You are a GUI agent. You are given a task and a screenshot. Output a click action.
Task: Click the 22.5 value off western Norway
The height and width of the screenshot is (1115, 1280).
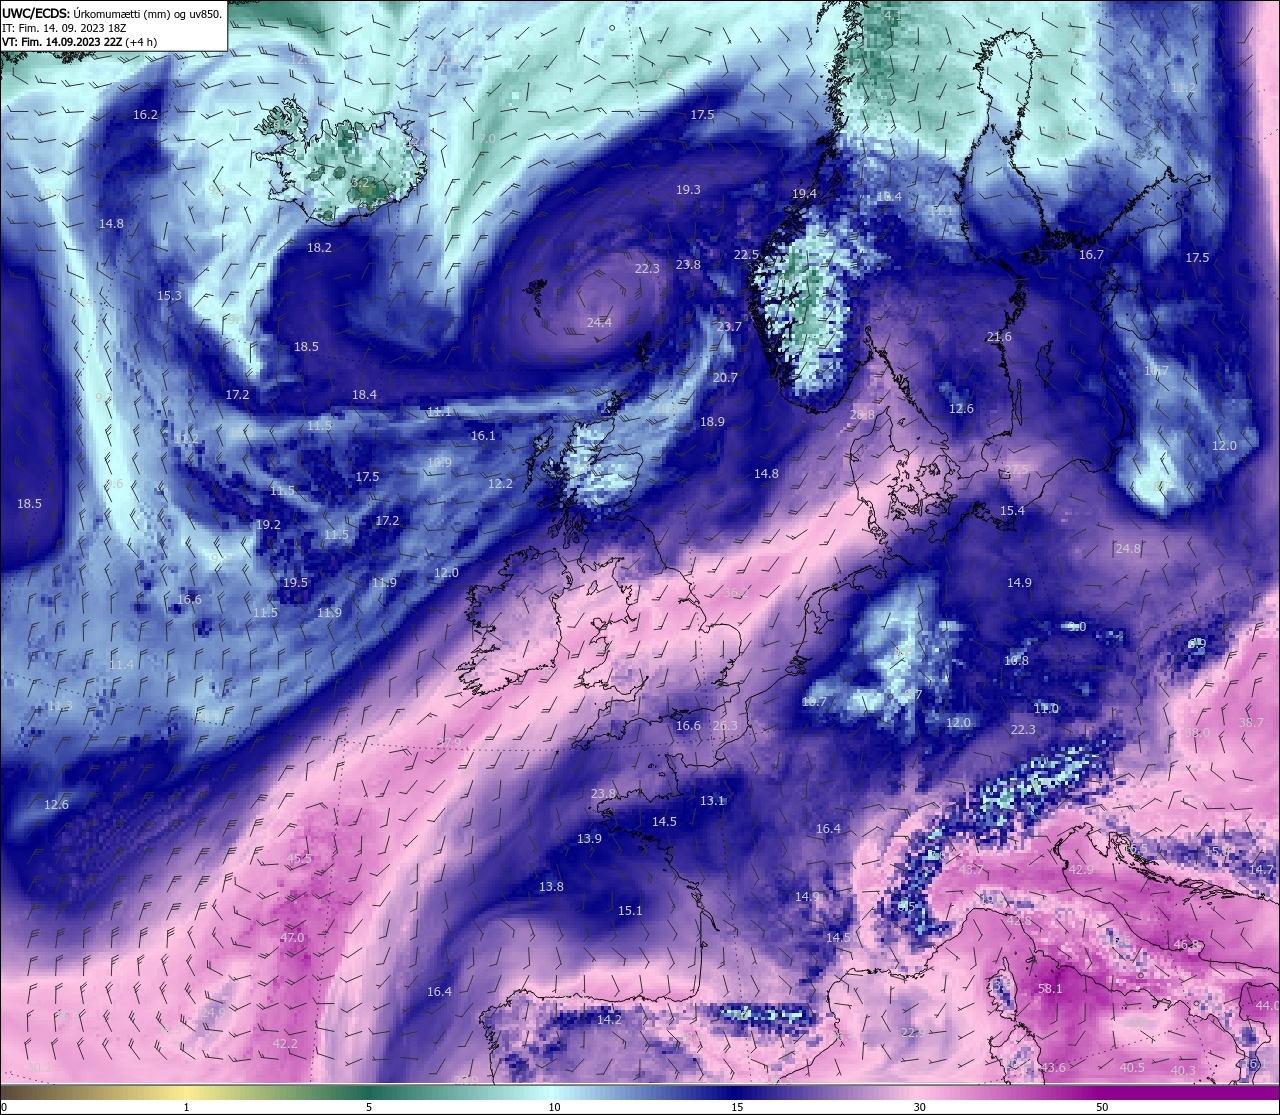[746, 255]
